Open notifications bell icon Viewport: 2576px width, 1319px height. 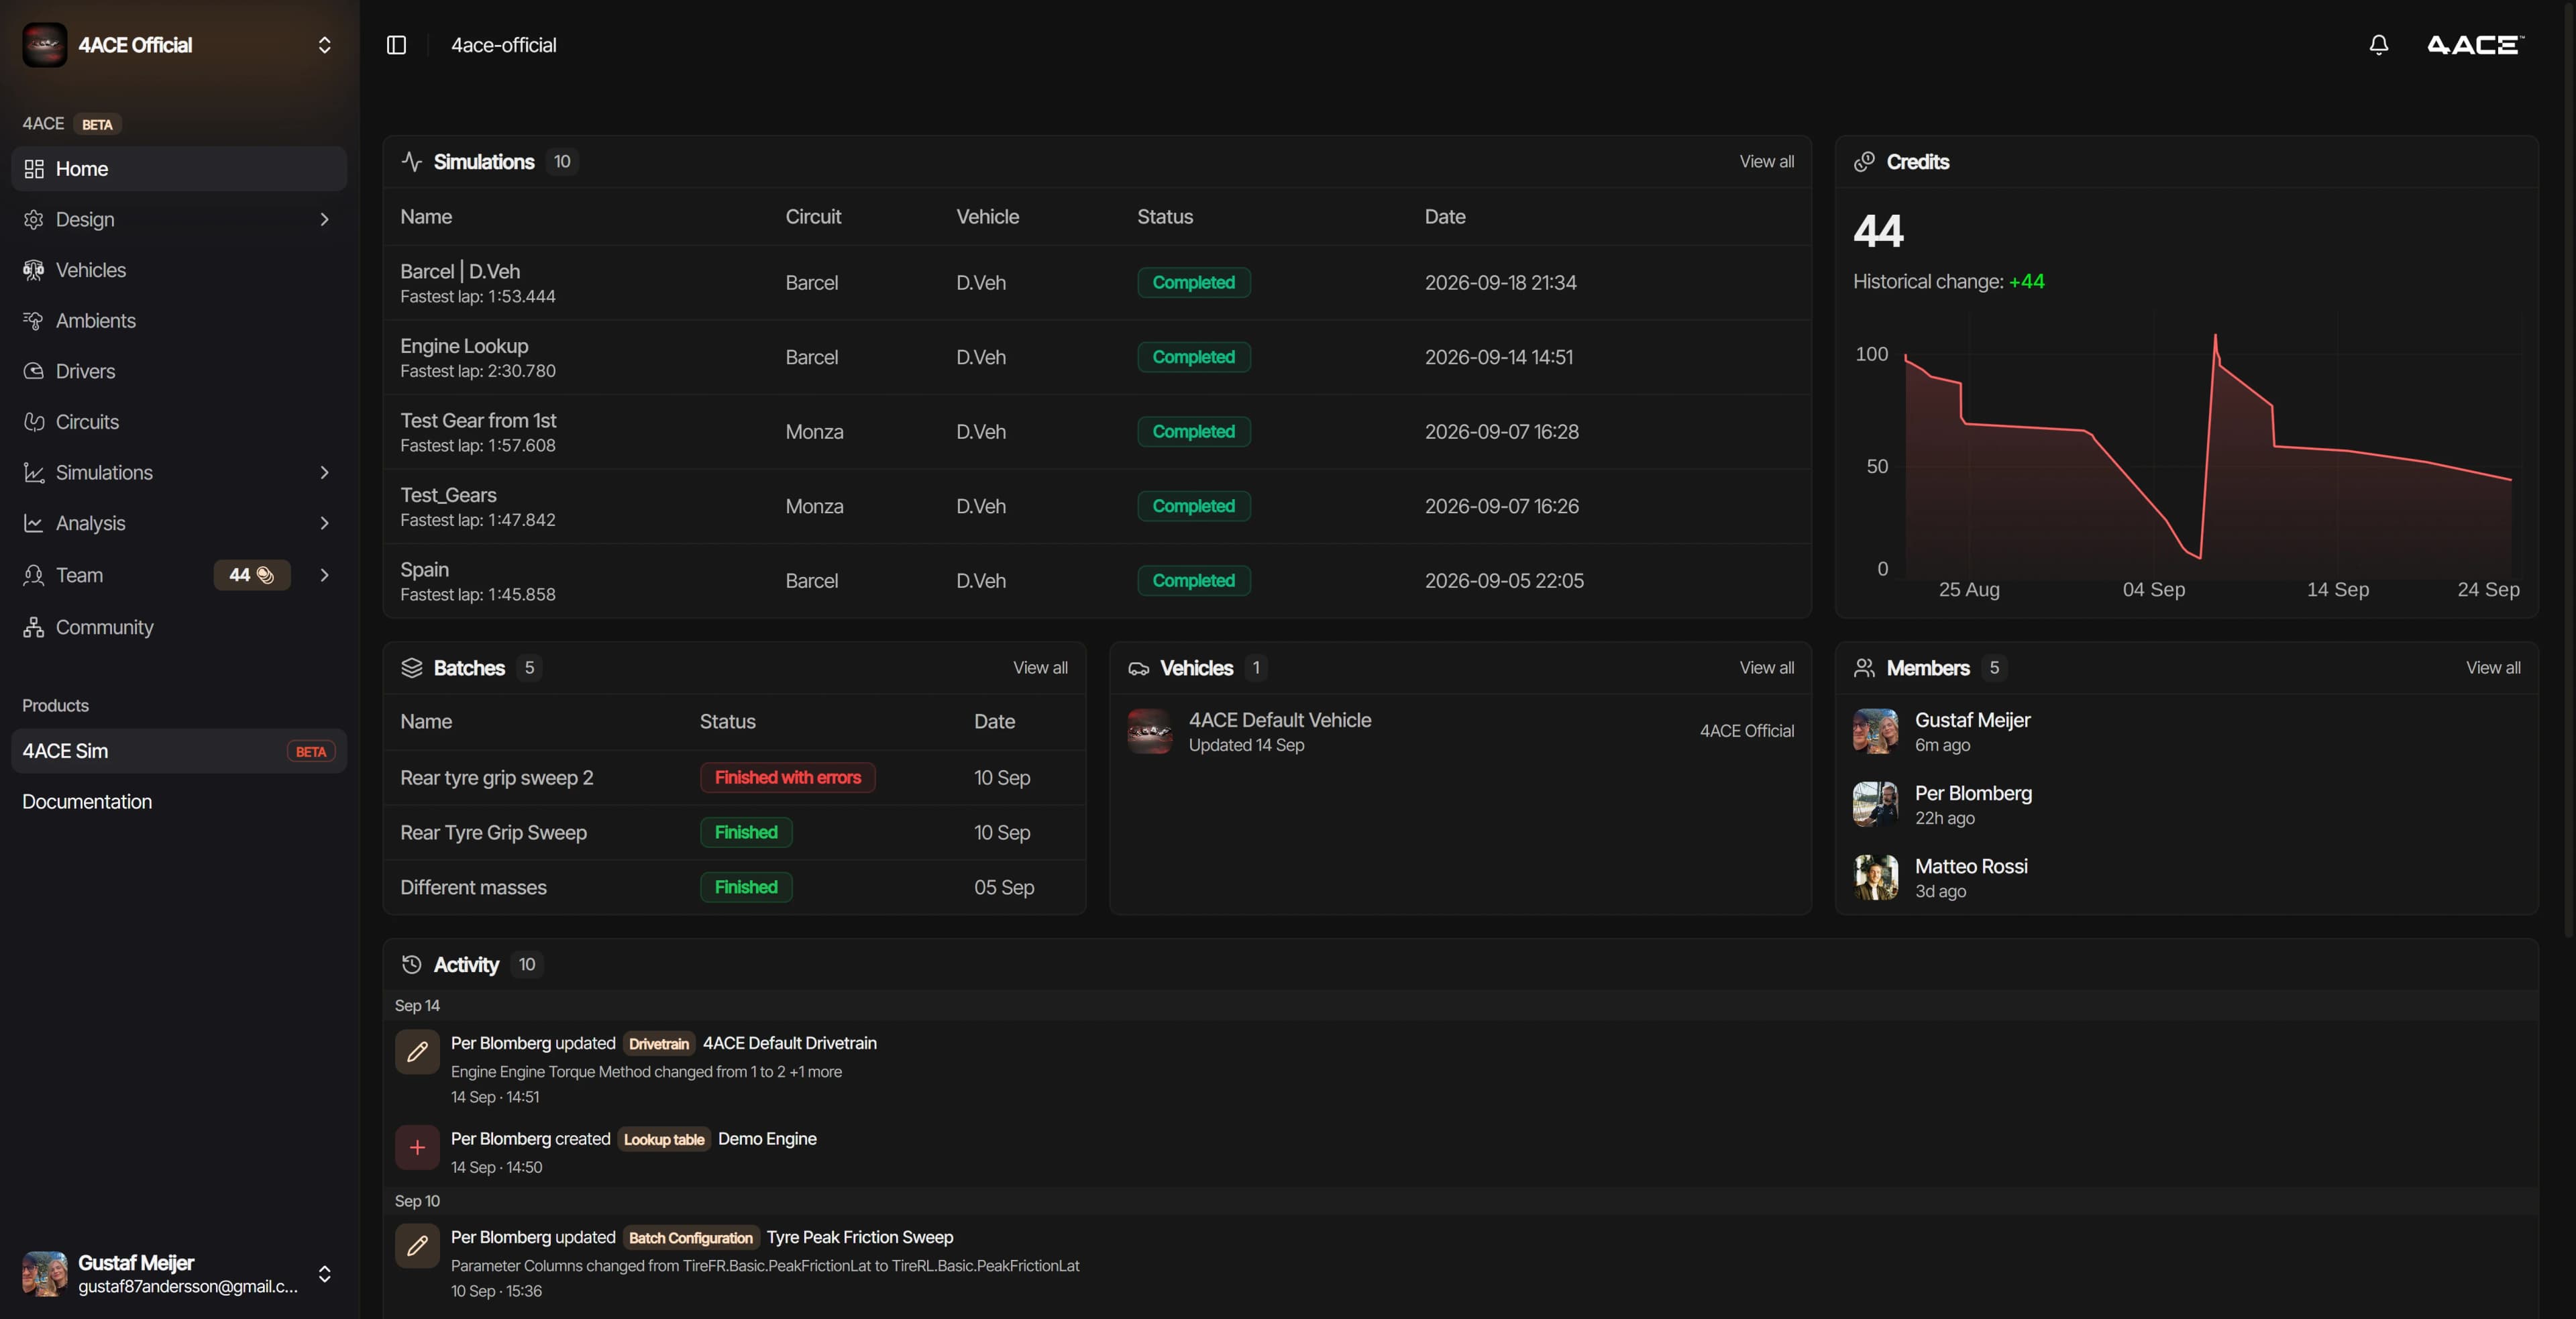(2379, 45)
